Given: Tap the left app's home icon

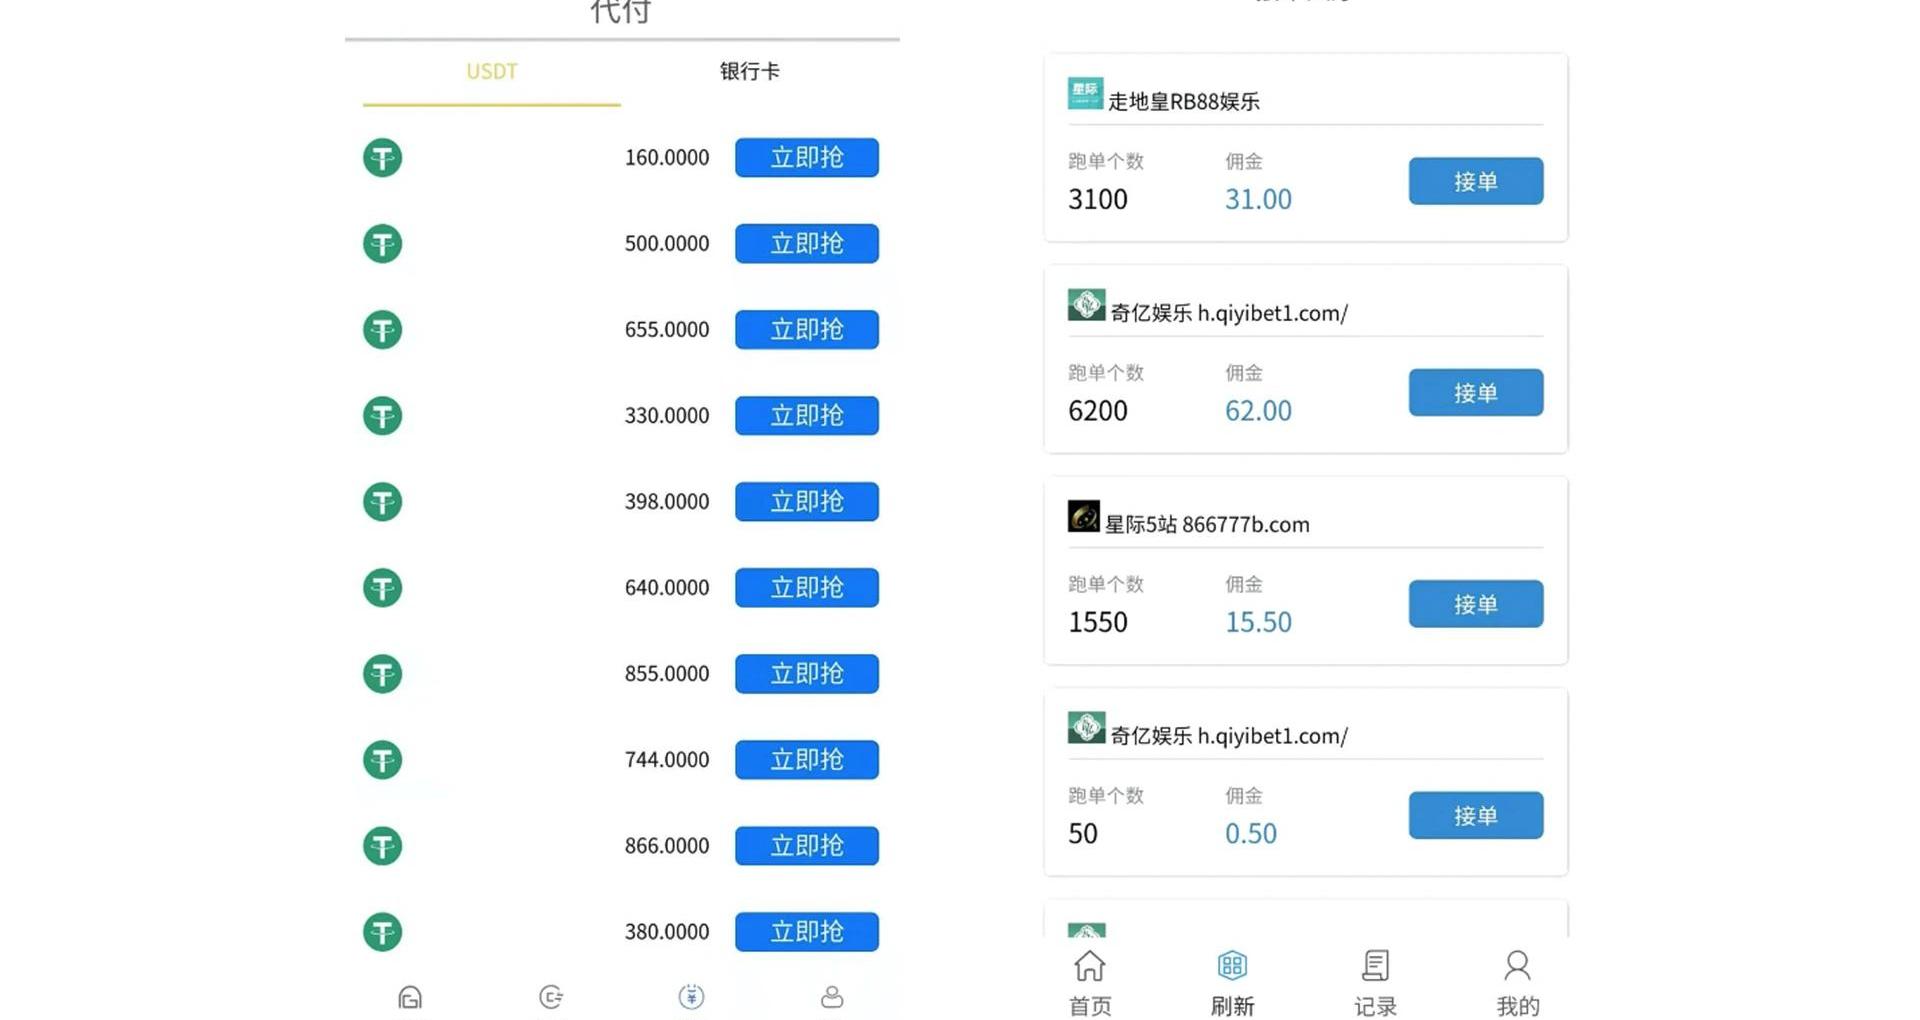Looking at the screenshot, I should coord(410,997).
